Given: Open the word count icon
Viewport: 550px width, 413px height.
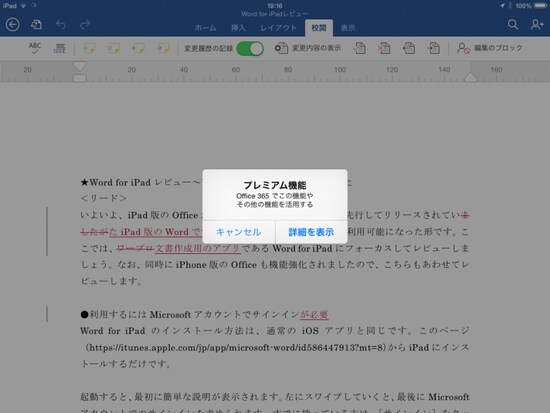Looking at the screenshot, I should click(60, 48).
